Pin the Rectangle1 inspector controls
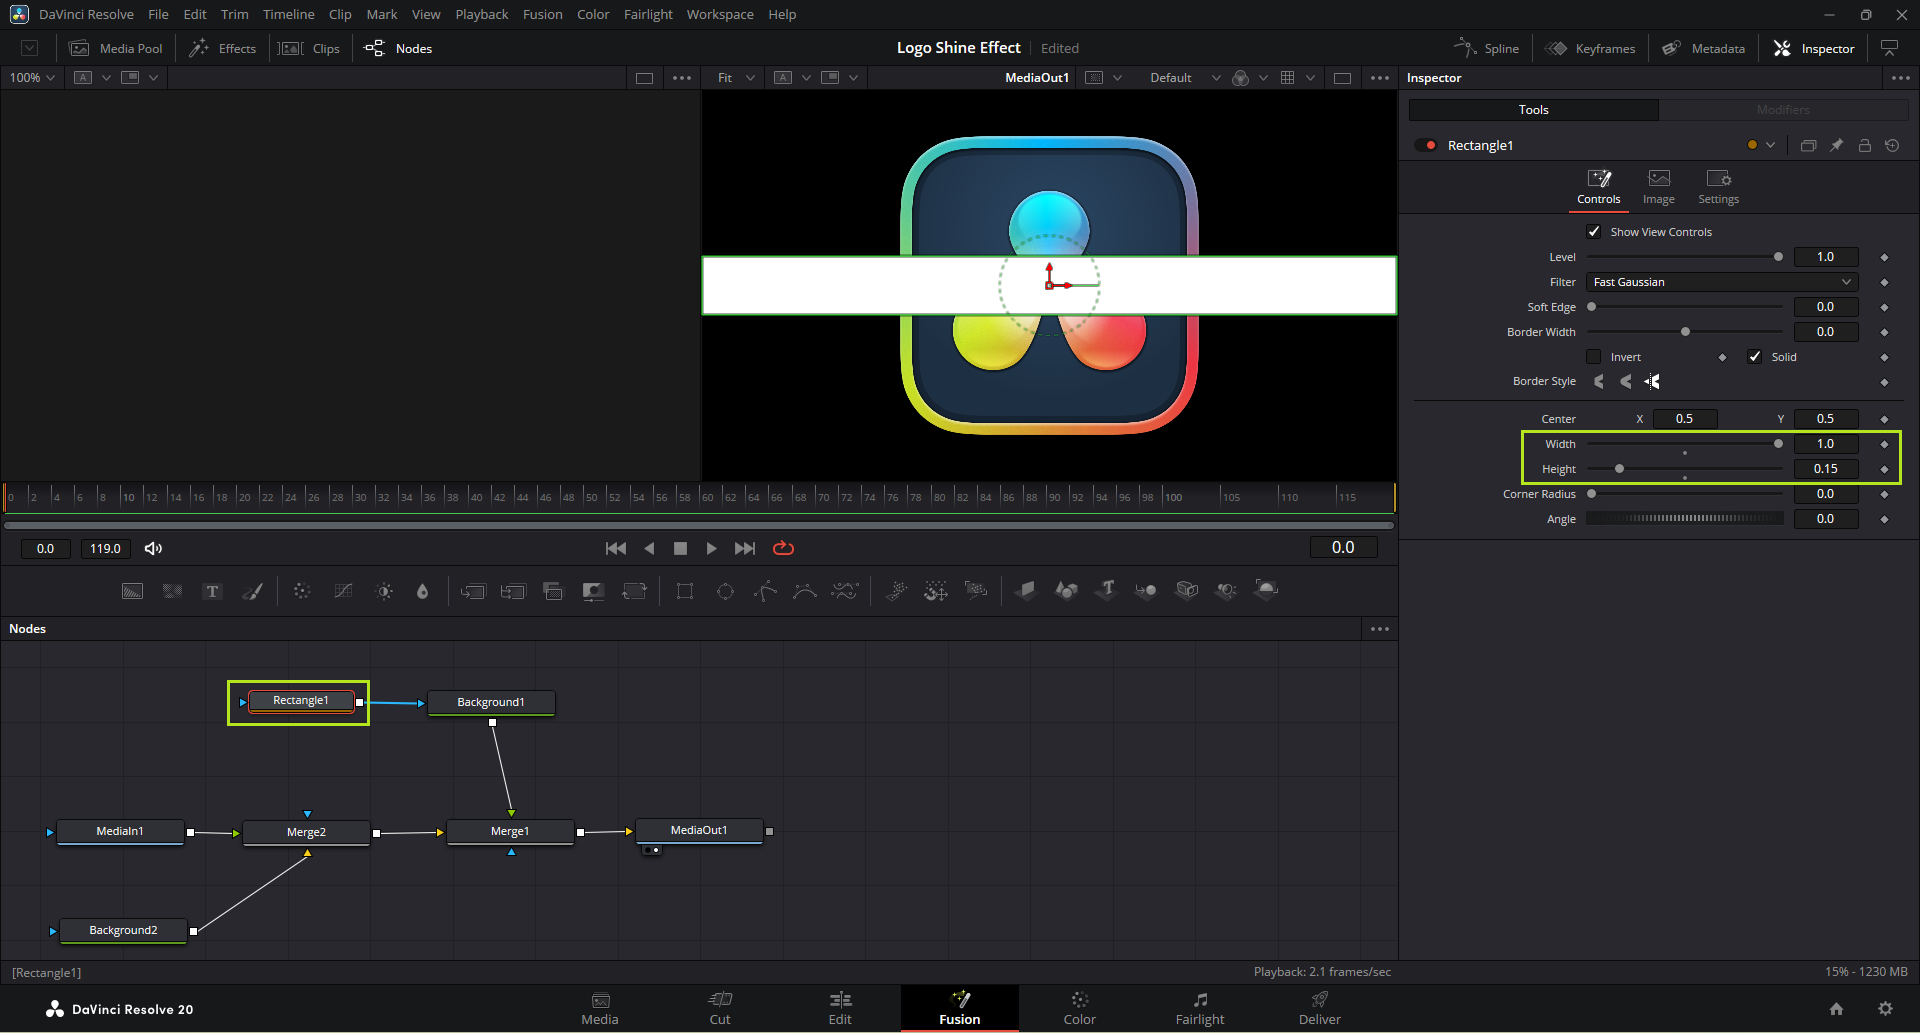Image resolution: width=1920 pixels, height=1033 pixels. coord(1837,146)
